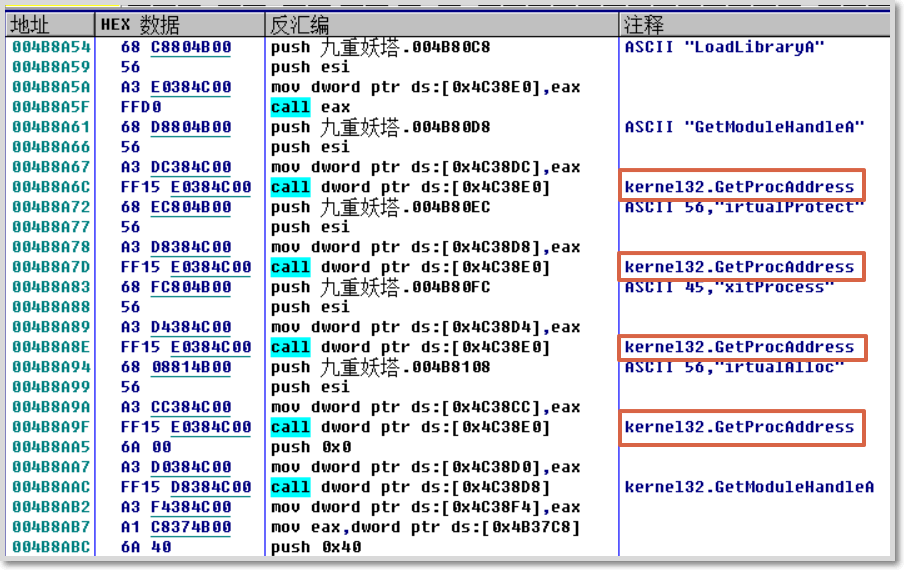Select address 004B8A9F
This screenshot has width=904, height=570.
point(51,427)
